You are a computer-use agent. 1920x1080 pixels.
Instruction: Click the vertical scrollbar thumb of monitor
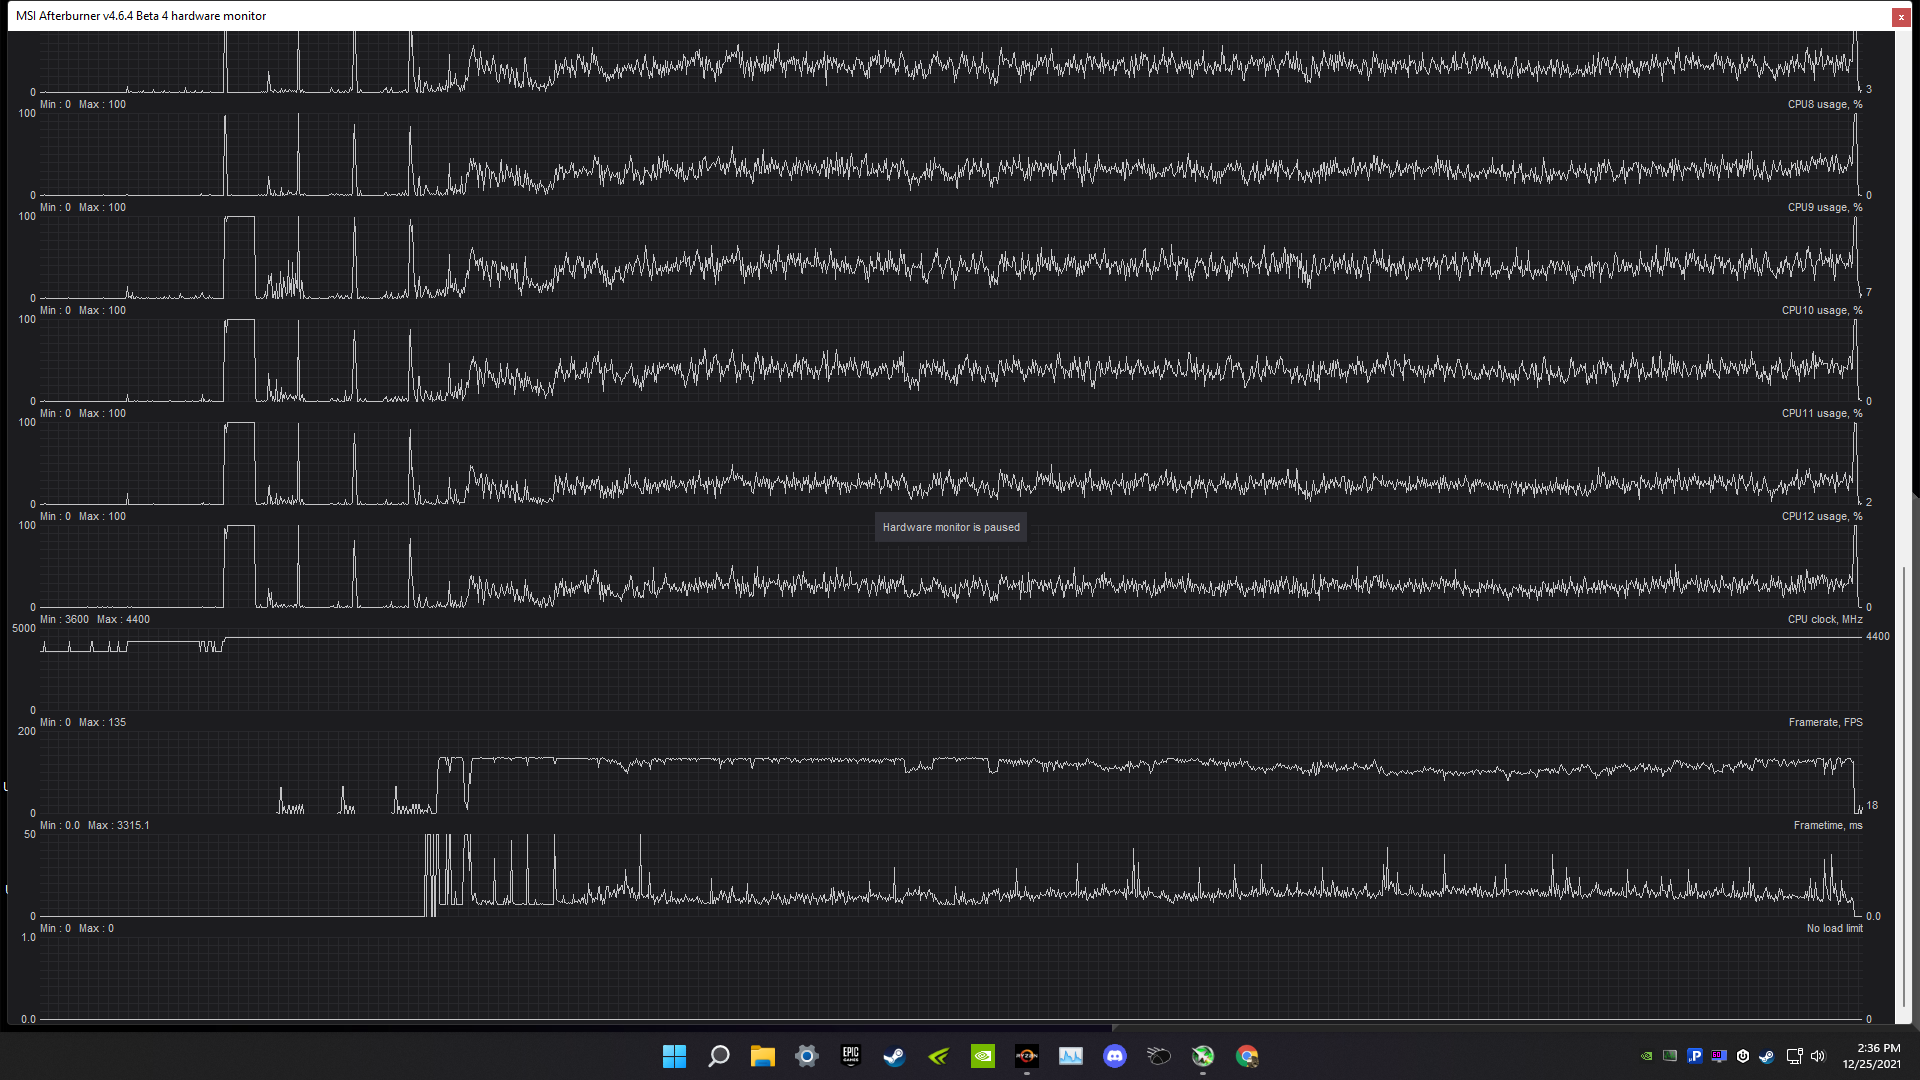point(1903,785)
